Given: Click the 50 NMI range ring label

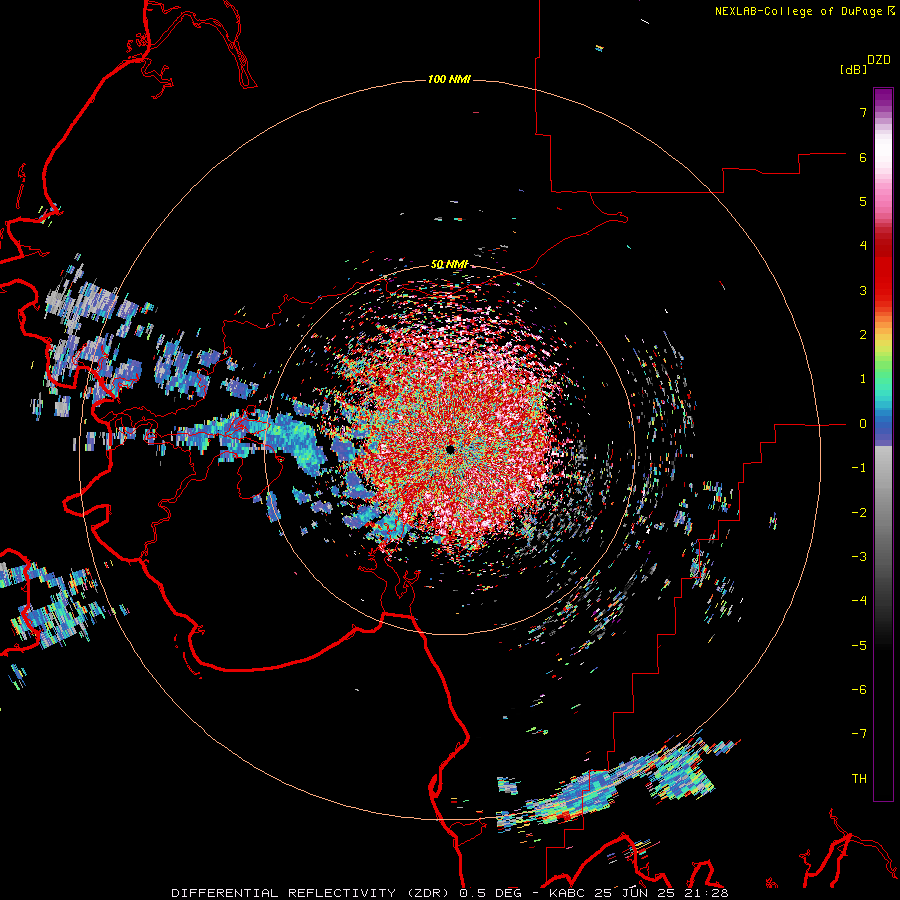Looking at the screenshot, I should point(449,264).
